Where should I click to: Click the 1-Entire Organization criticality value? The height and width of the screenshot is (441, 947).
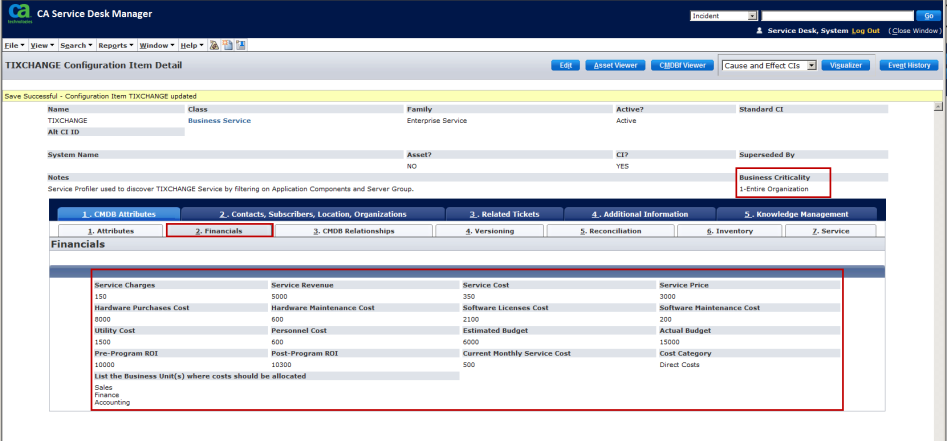pyautogui.click(x=774, y=189)
